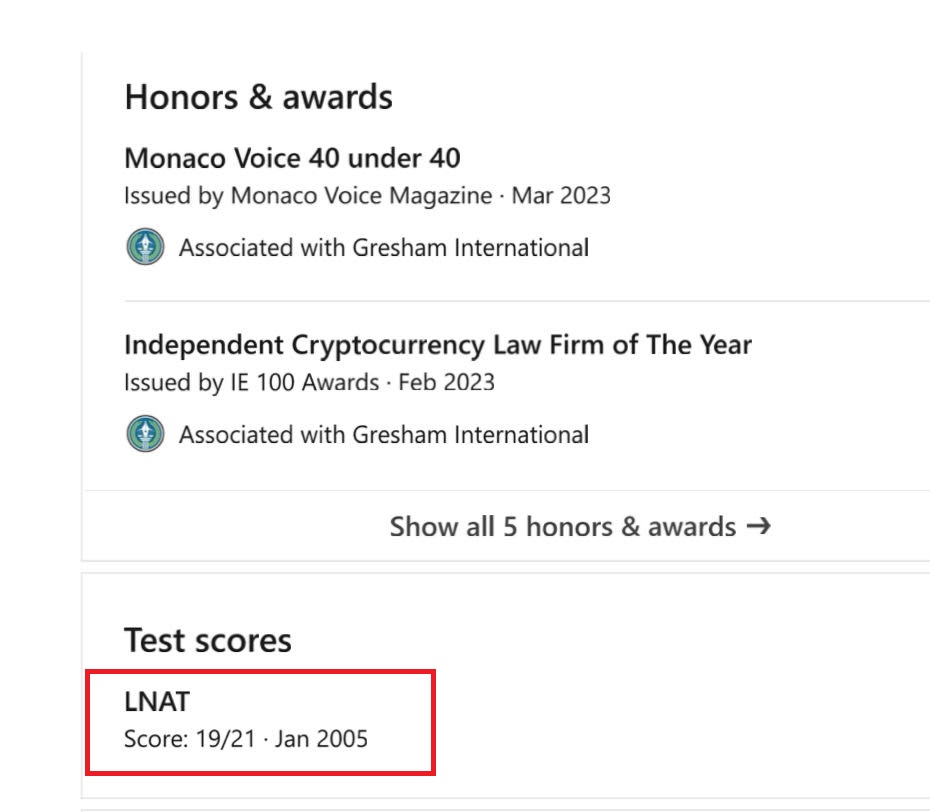930x812 pixels.
Task: Click the Monaco Voice Magazine issuer name
Action: click(361, 196)
